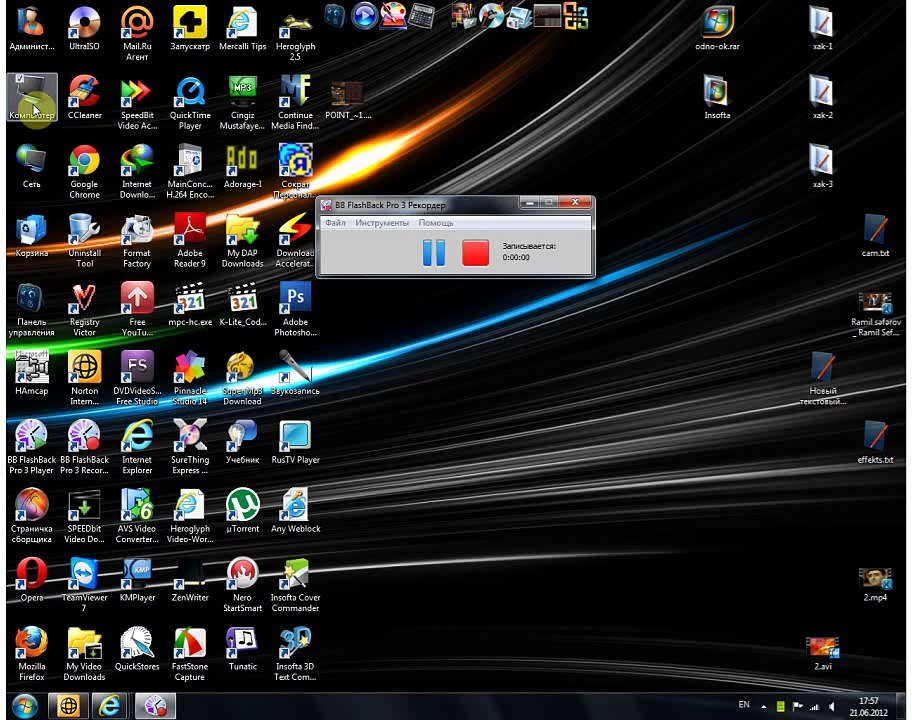Screen dimensions: 912x720
Task: Open the Windows Start menu
Action: pyautogui.click(x=24, y=706)
